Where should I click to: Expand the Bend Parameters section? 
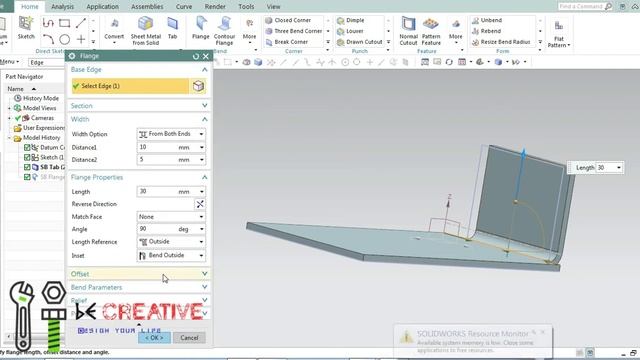139,287
